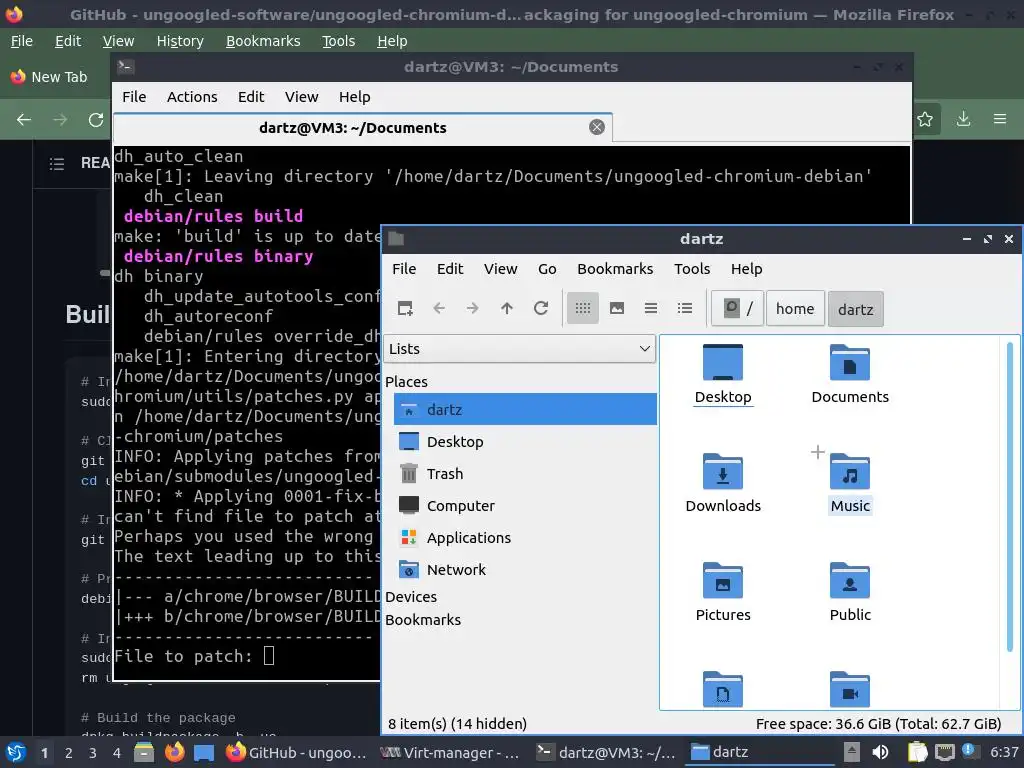Select the Videos folder icon at the bottom
1024x768 pixels.
(850, 690)
